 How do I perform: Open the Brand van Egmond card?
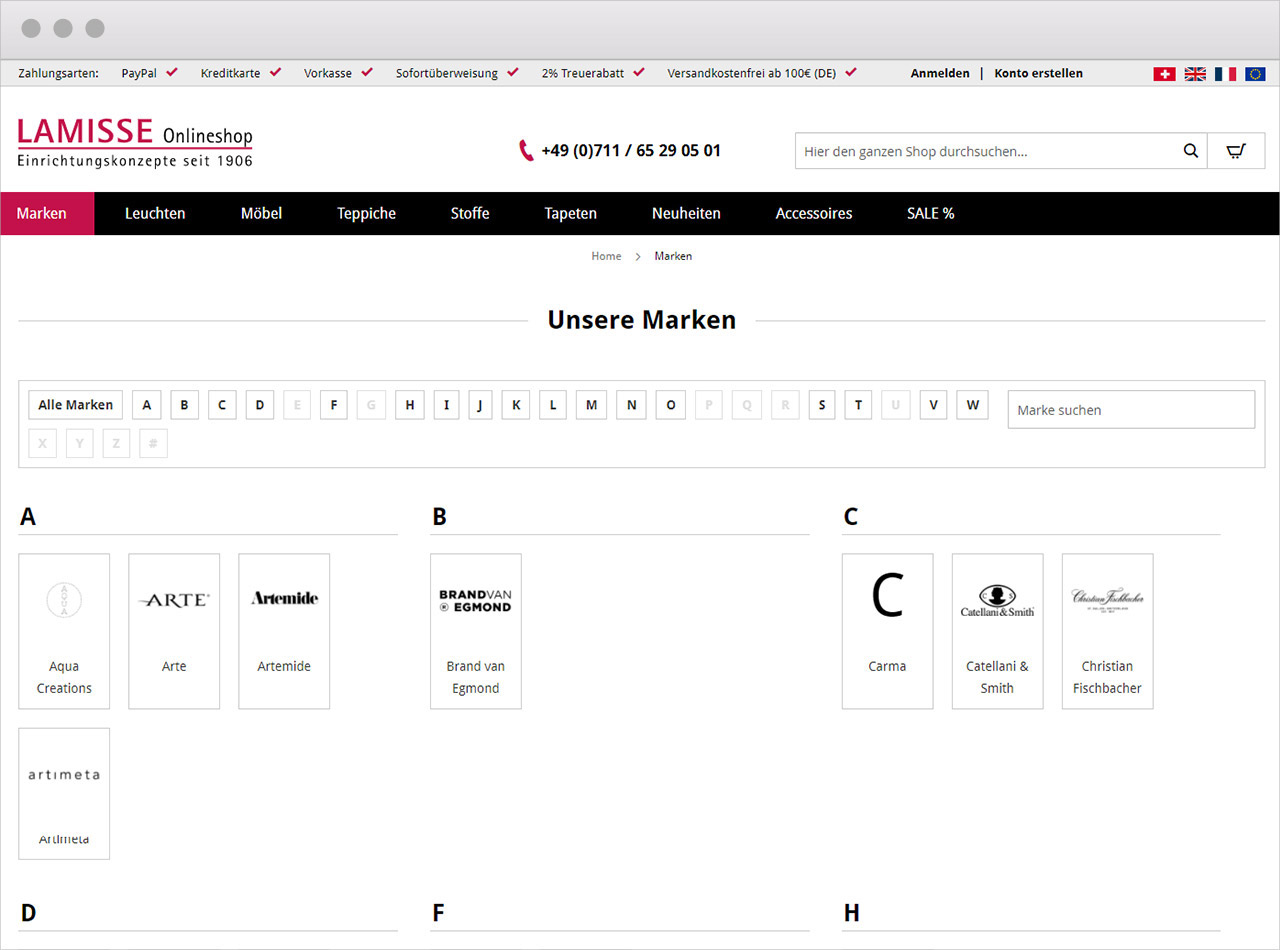pyautogui.click(x=476, y=631)
